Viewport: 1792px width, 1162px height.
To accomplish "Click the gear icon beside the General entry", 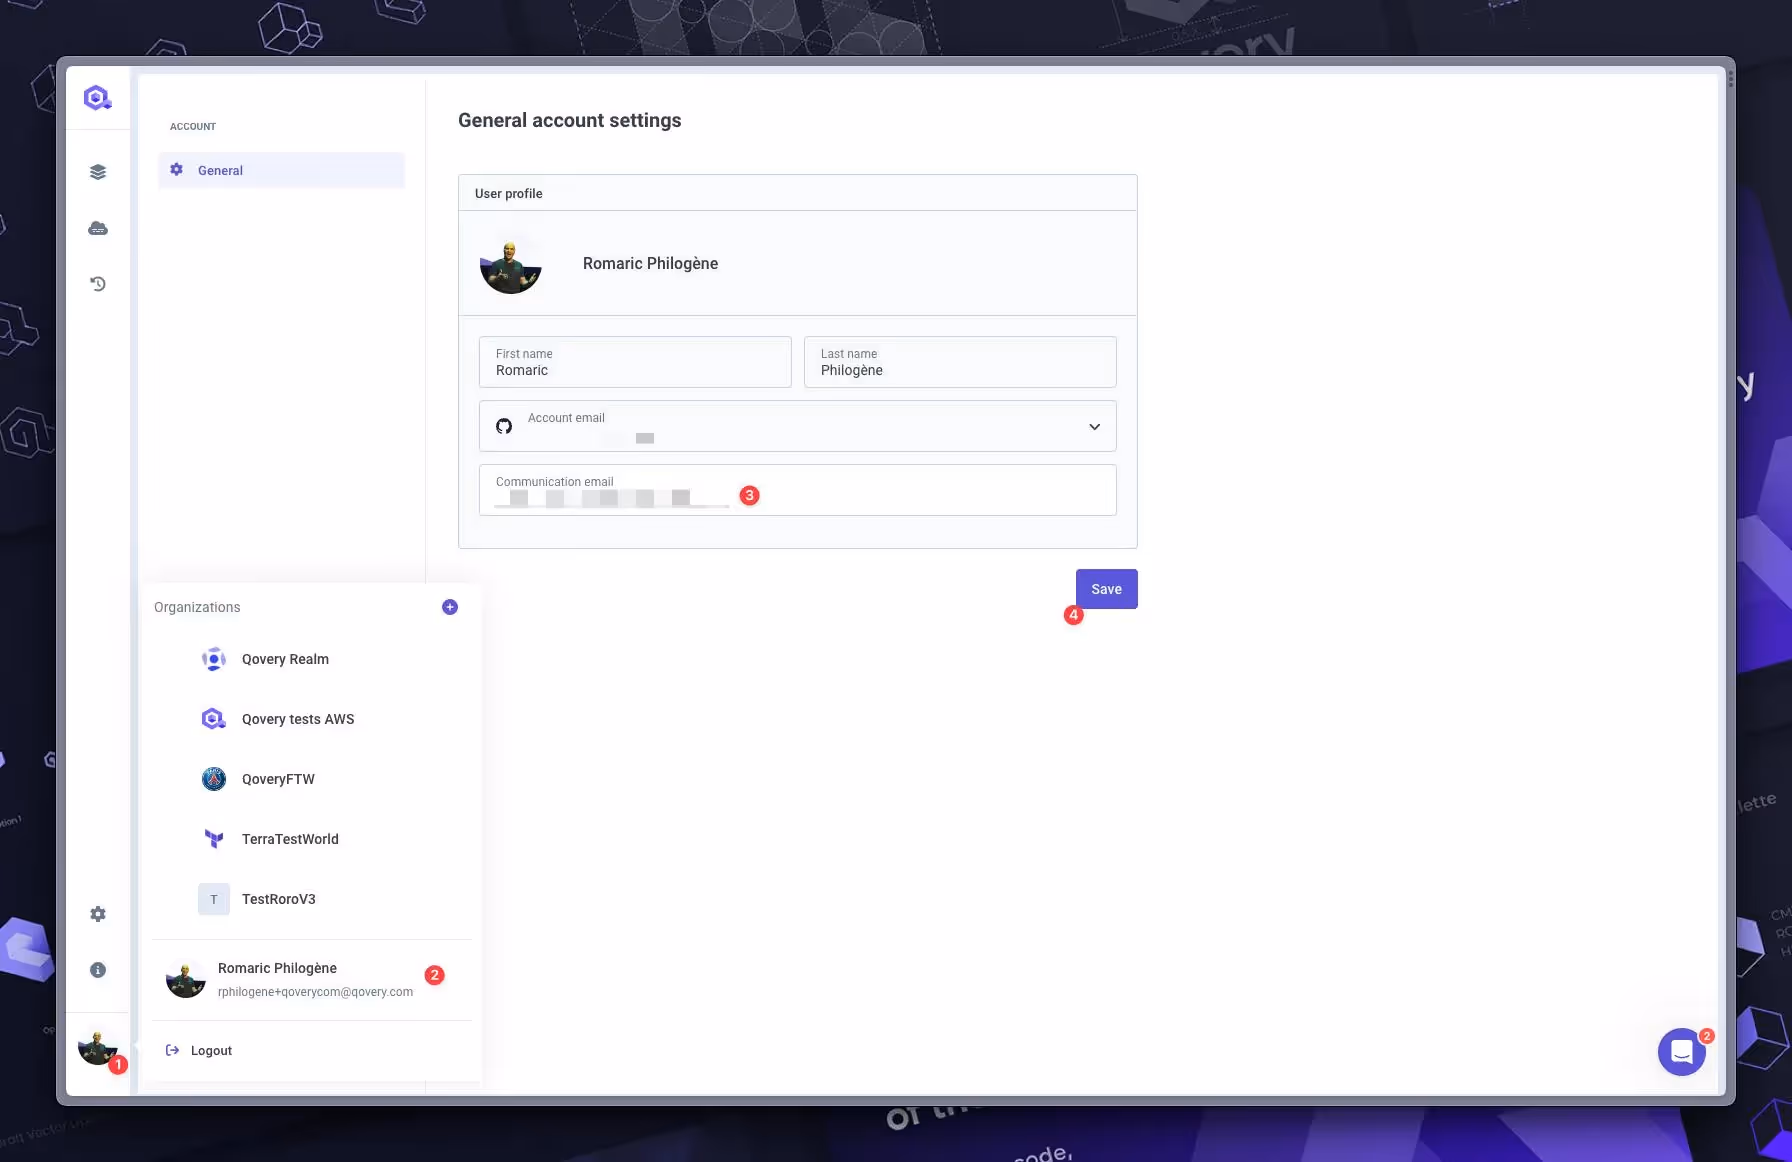I will pyautogui.click(x=176, y=169).
